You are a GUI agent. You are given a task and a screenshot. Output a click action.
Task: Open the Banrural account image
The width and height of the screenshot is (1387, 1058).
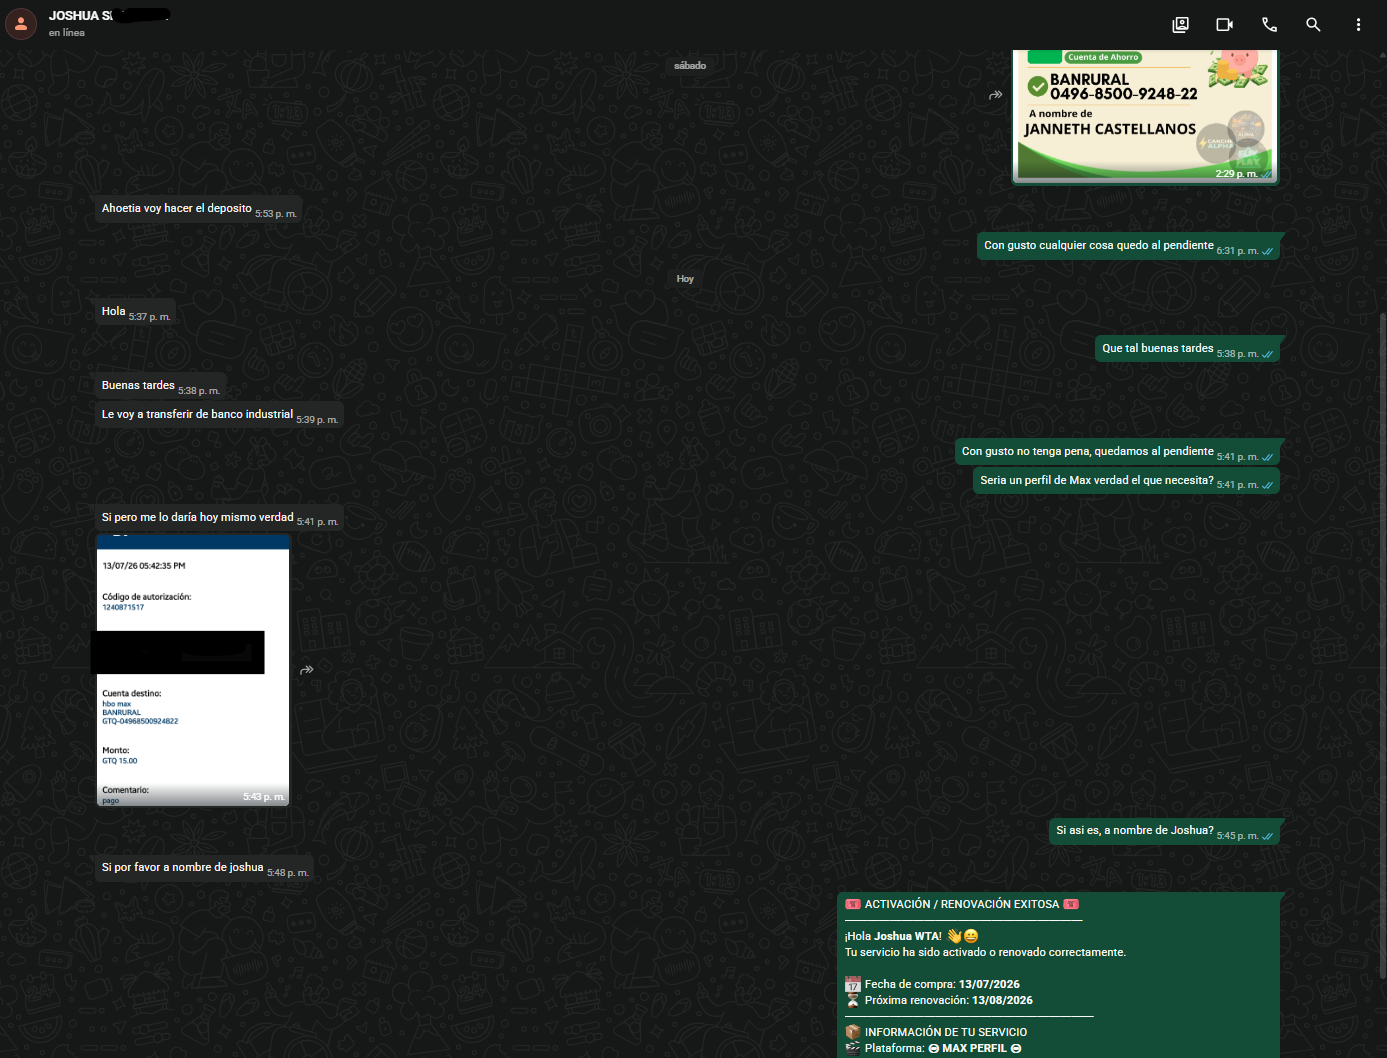tap(1145, 116)
